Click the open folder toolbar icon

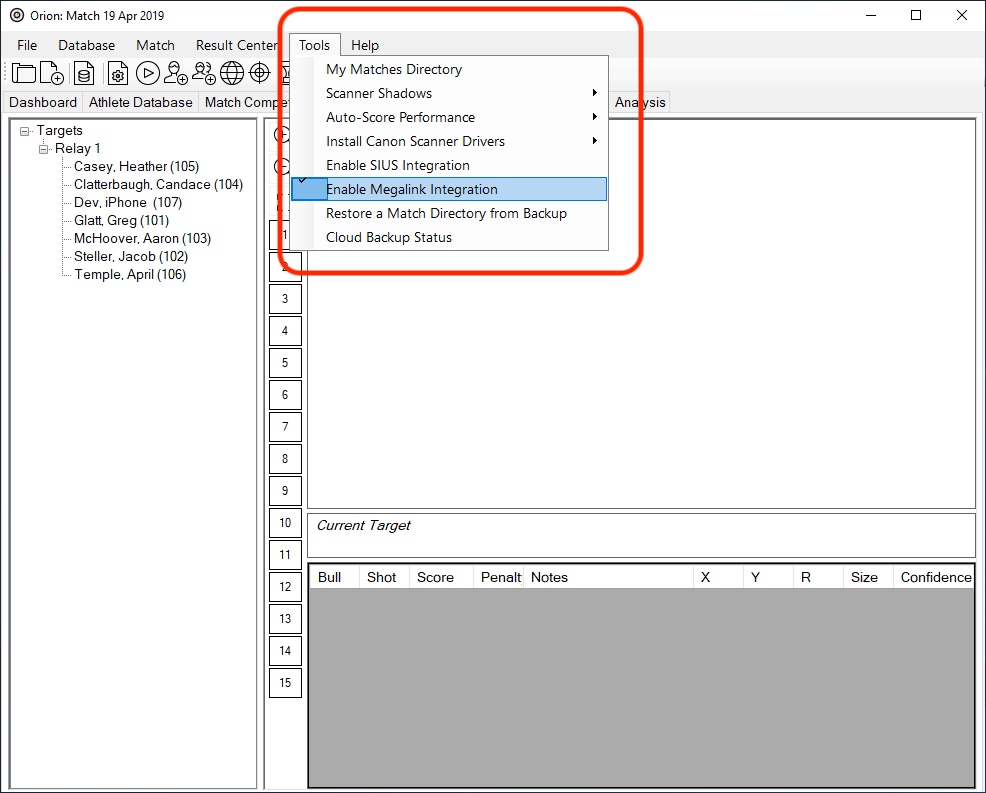(x=24, y=73)
